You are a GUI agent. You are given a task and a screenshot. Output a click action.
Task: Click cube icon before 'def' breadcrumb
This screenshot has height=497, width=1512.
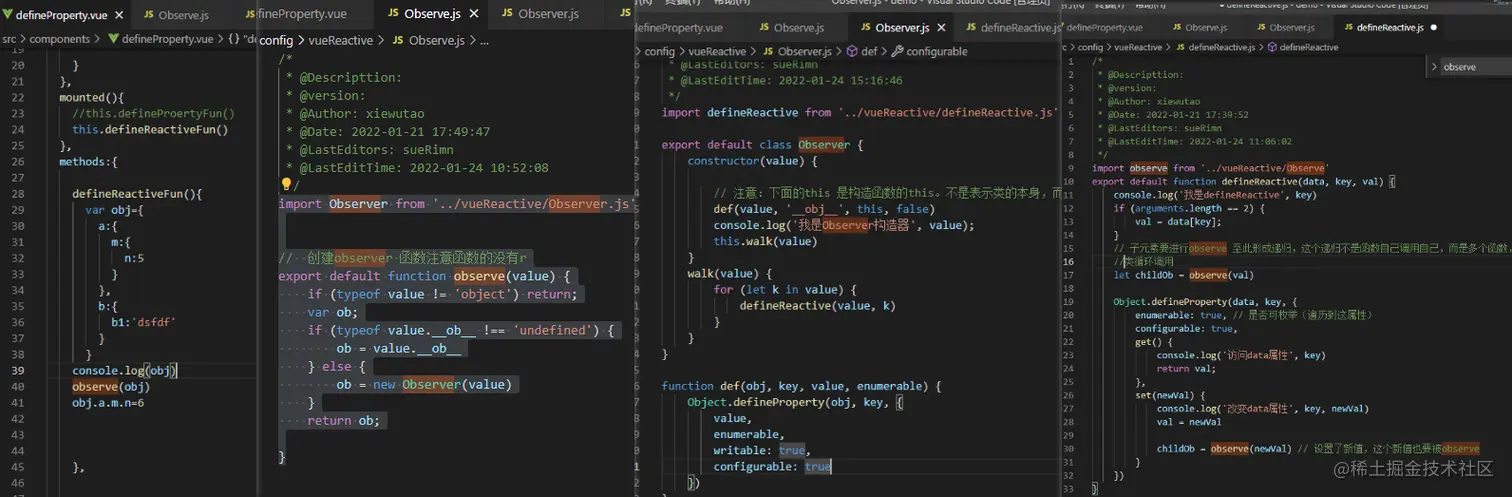(x=852, y=51)
